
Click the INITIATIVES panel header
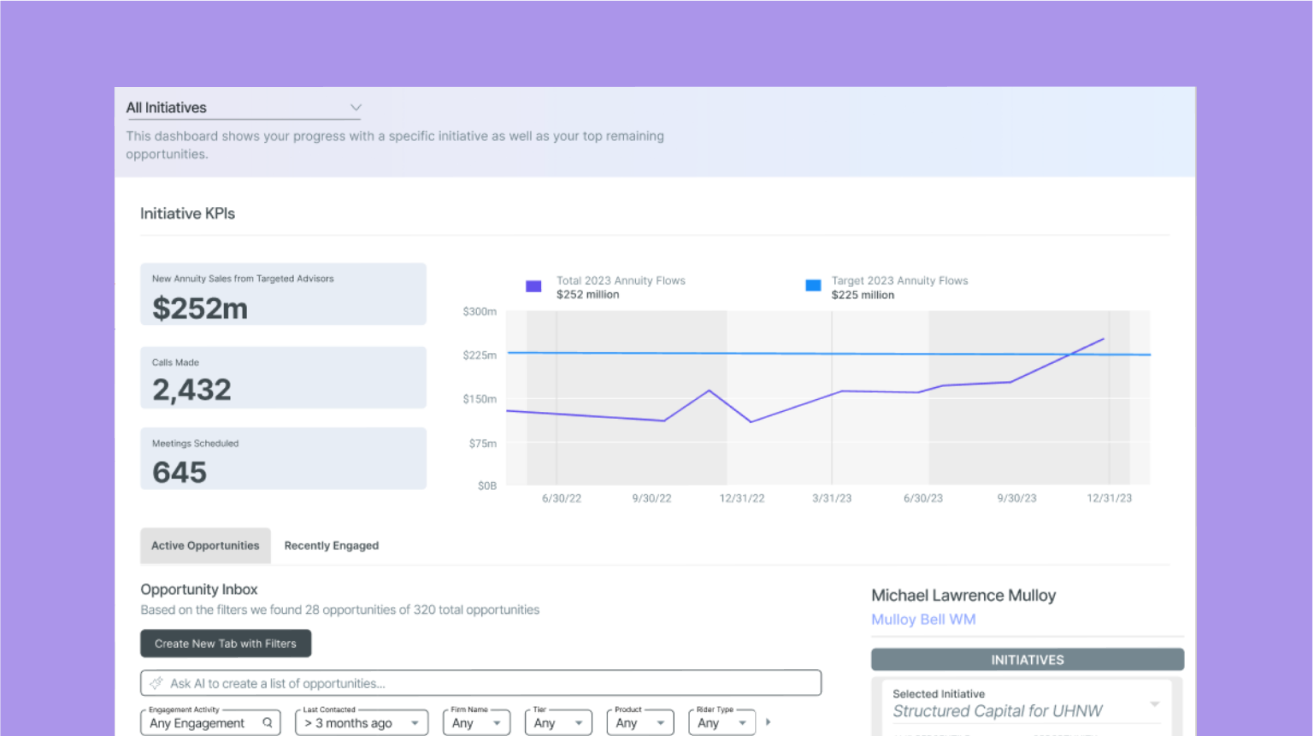[x=1027, y=660]
